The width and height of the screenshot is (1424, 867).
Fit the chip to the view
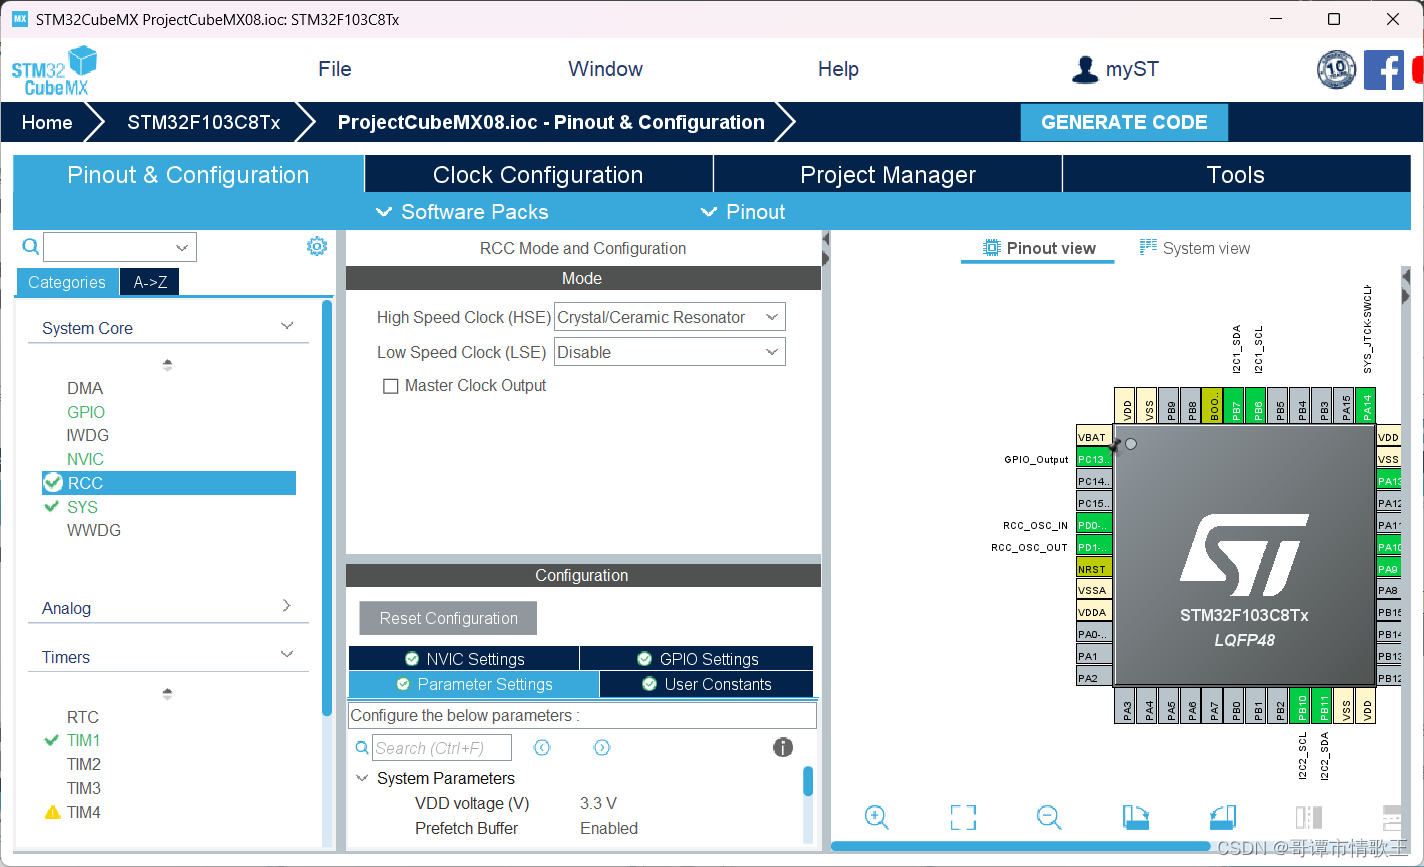point(963,817)
